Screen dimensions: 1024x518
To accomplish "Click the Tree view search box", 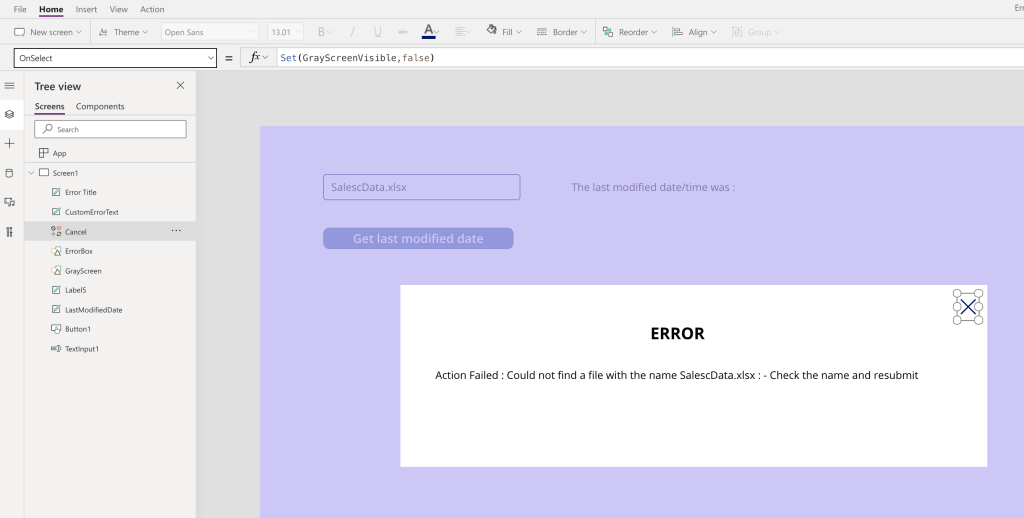I will 110,129.
